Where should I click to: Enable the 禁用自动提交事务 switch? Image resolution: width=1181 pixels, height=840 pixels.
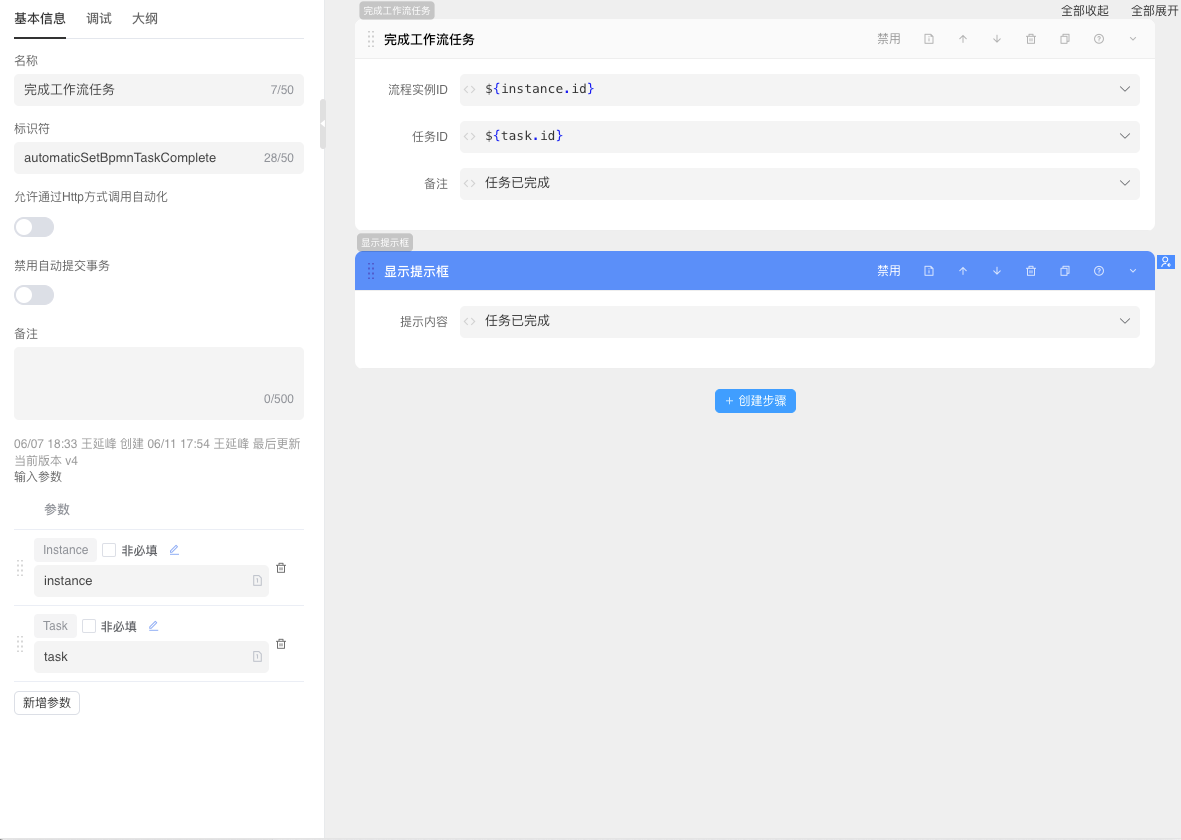pyautogui.click(x=34, y=295)
